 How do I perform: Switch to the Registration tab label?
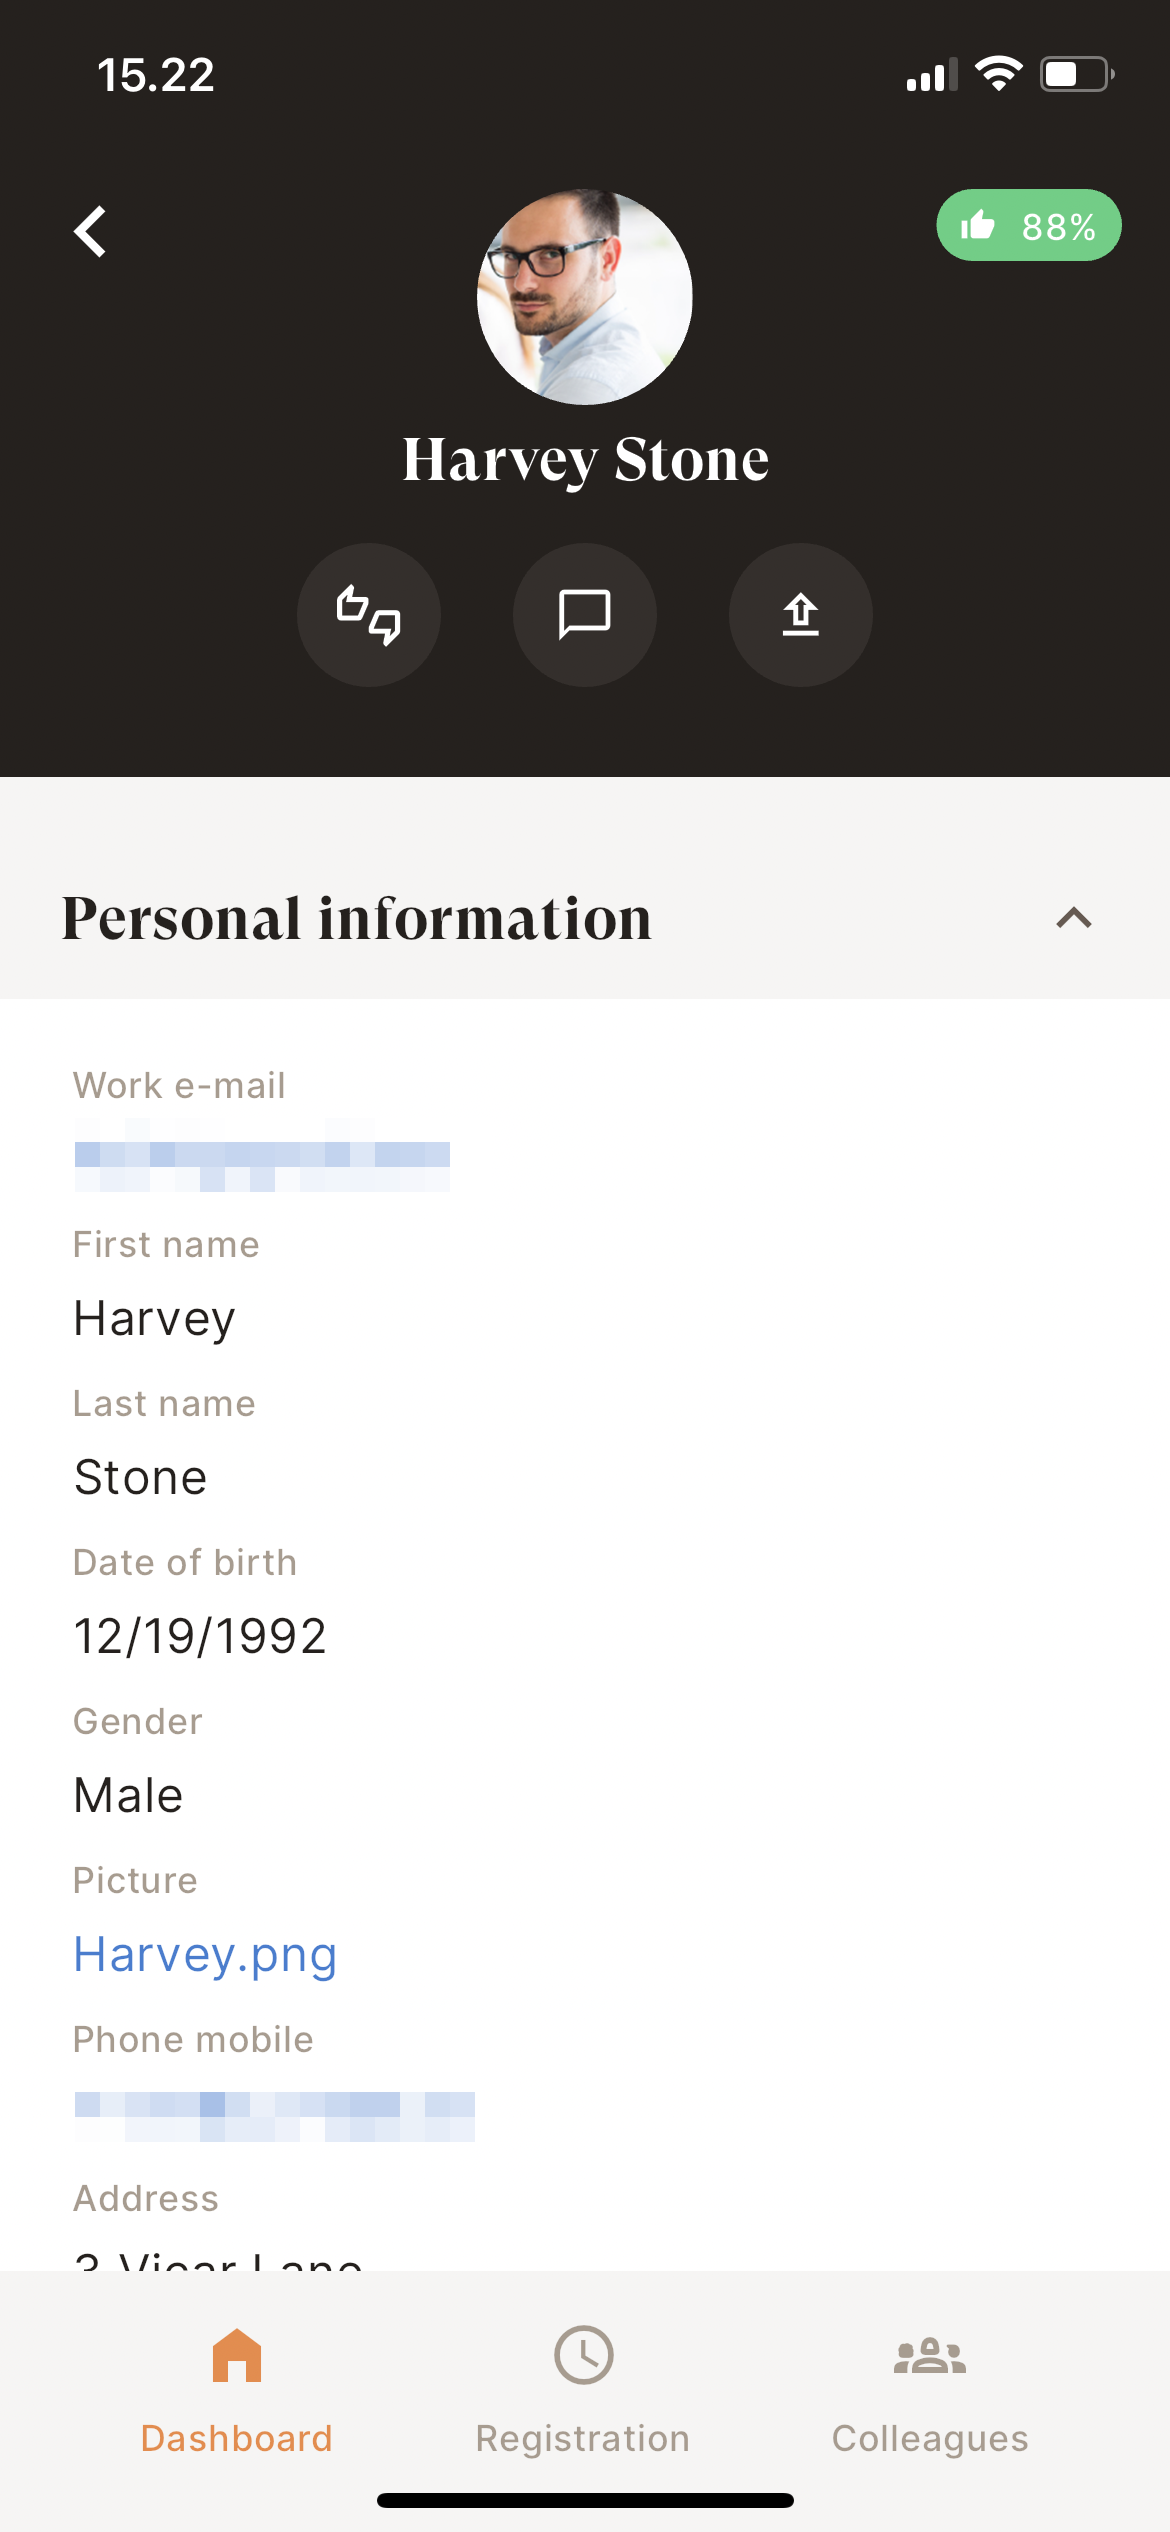(x=583, y=2438)
